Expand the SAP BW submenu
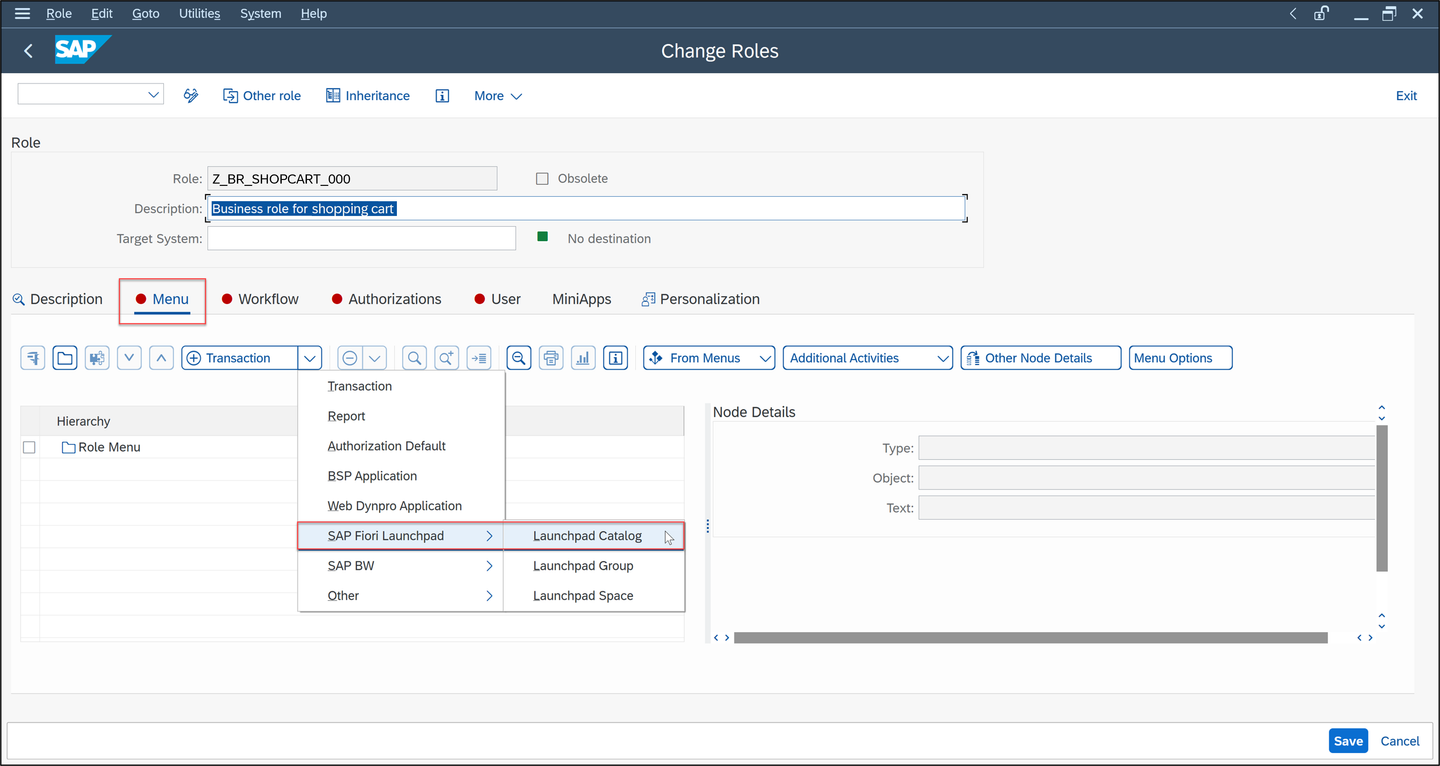This screenshot has width=1440, height=766. tap(401, 566)
